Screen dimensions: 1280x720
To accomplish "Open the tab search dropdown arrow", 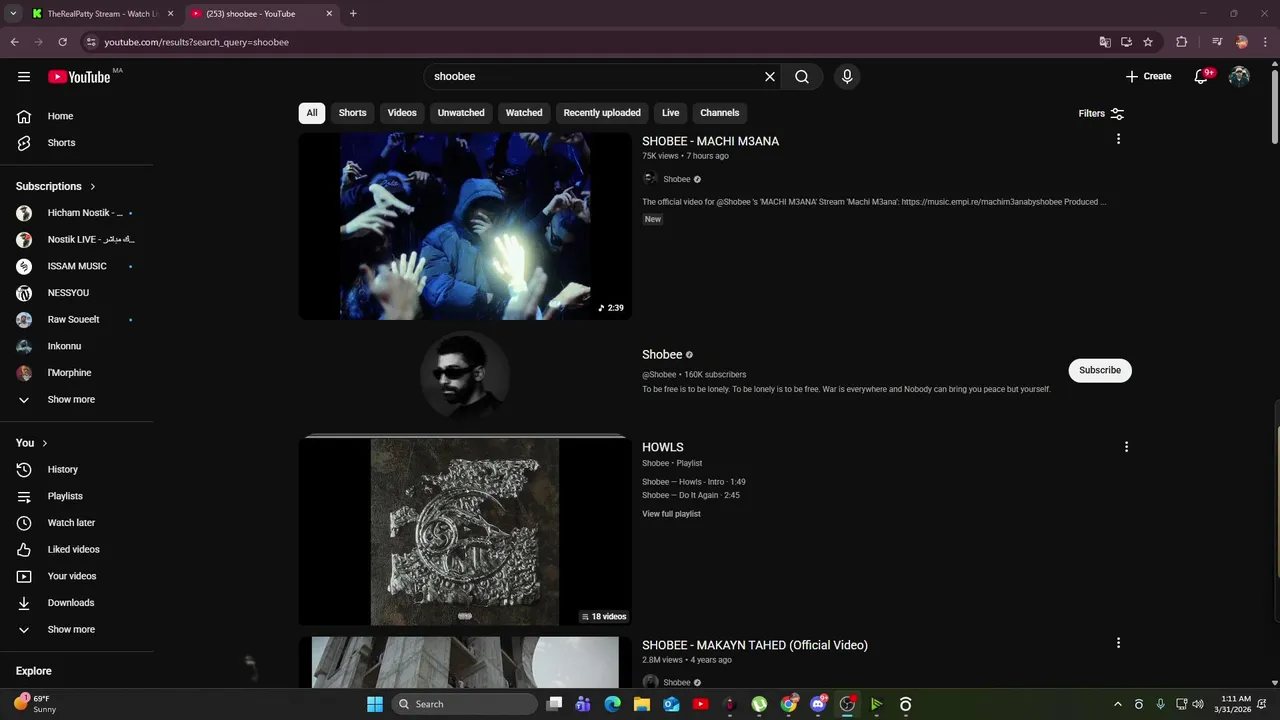I will (13, 13).
